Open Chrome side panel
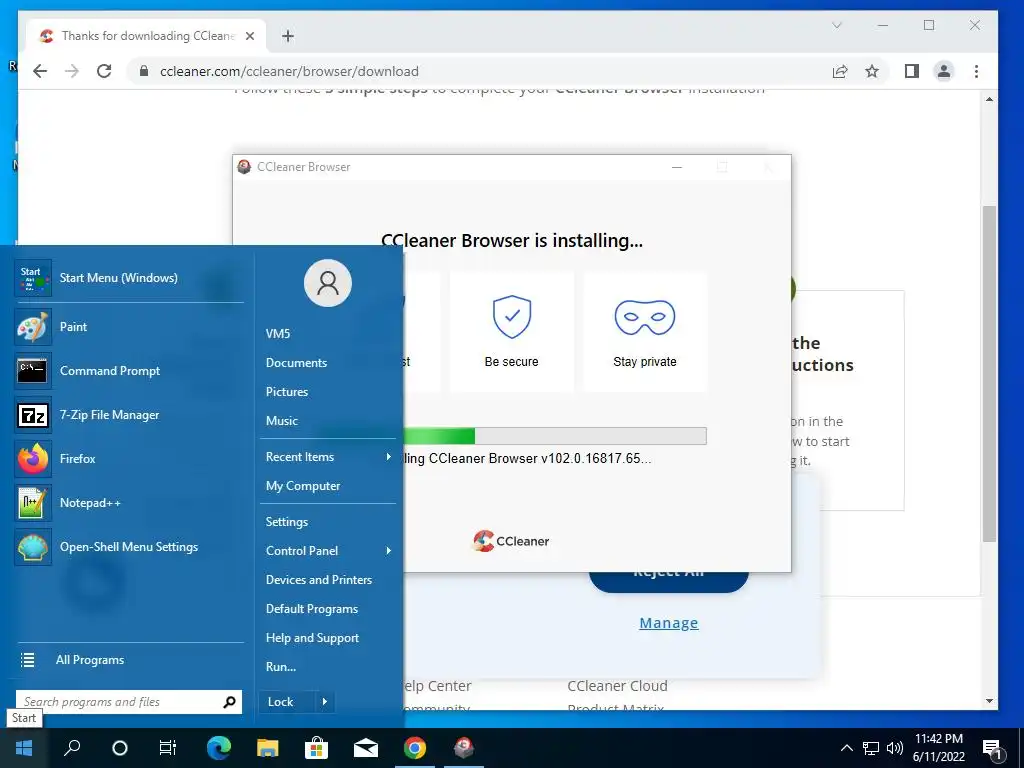 [x=912, y=71]
